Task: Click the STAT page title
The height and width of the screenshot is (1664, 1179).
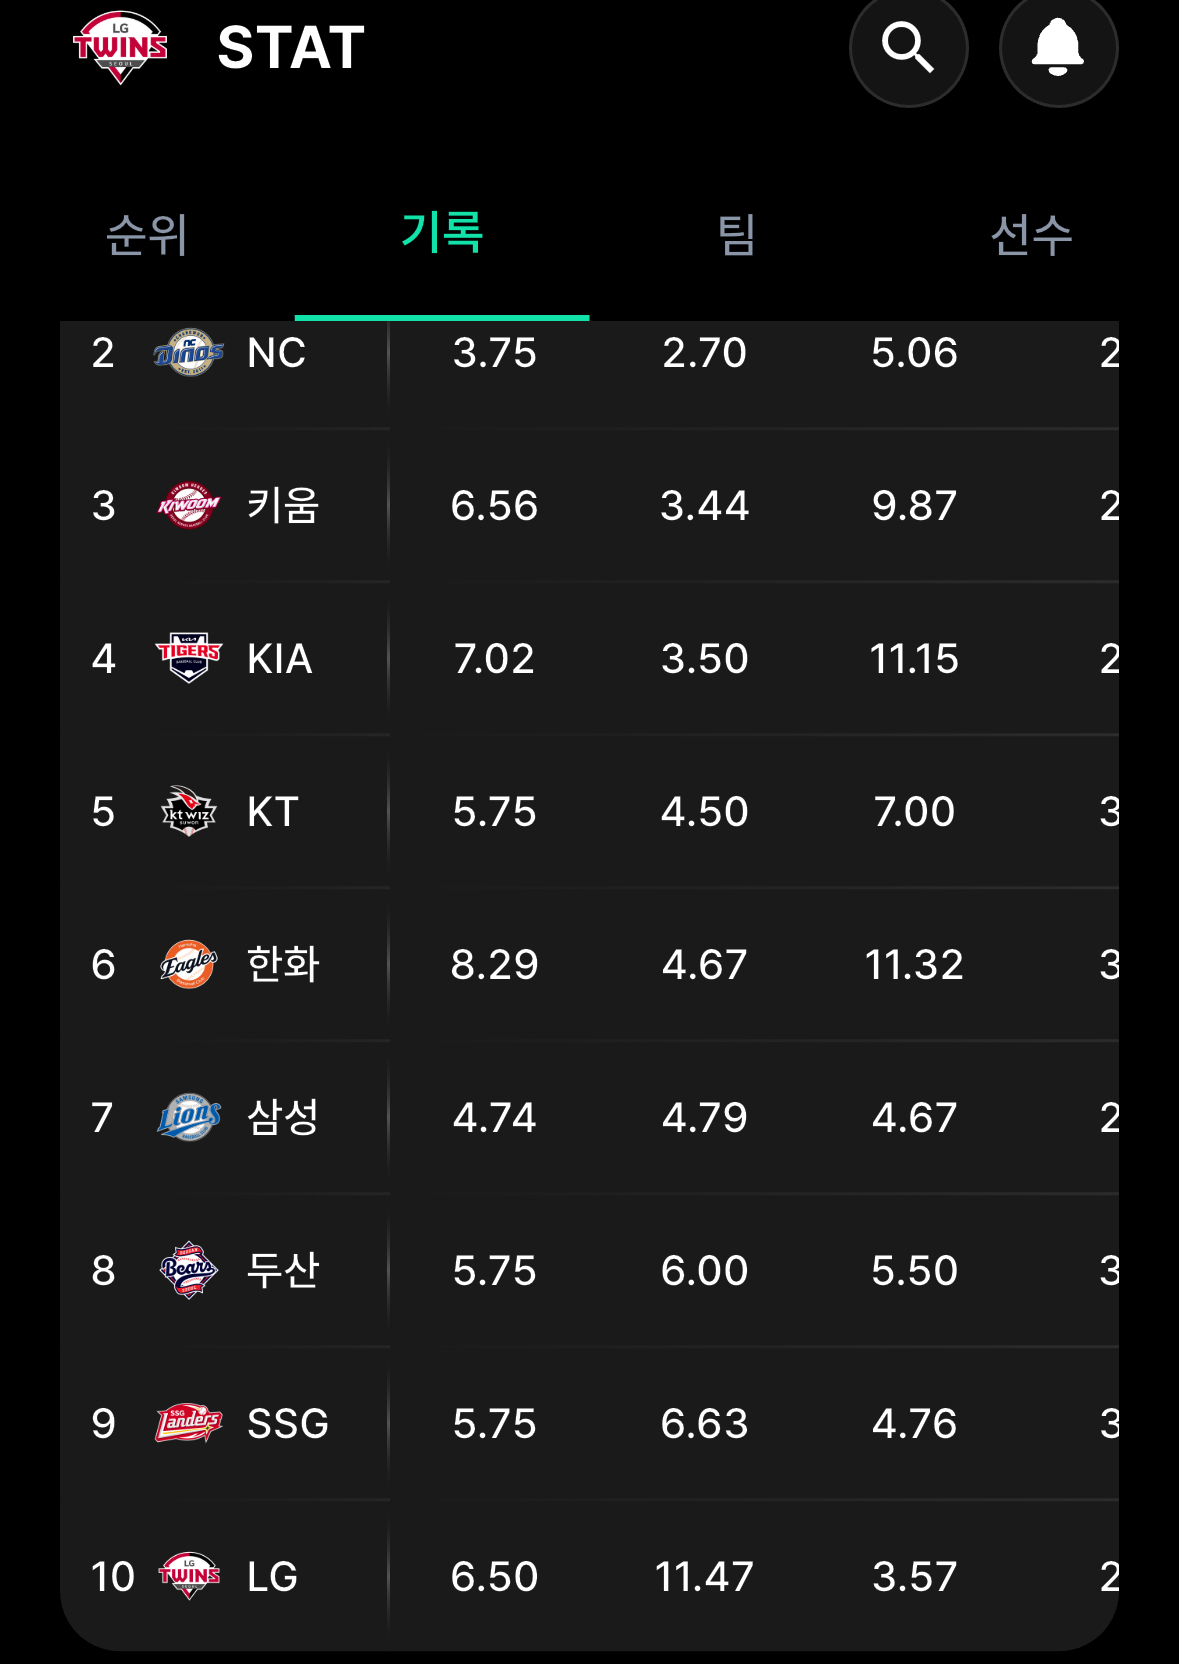Action: (x=291, y=48)
